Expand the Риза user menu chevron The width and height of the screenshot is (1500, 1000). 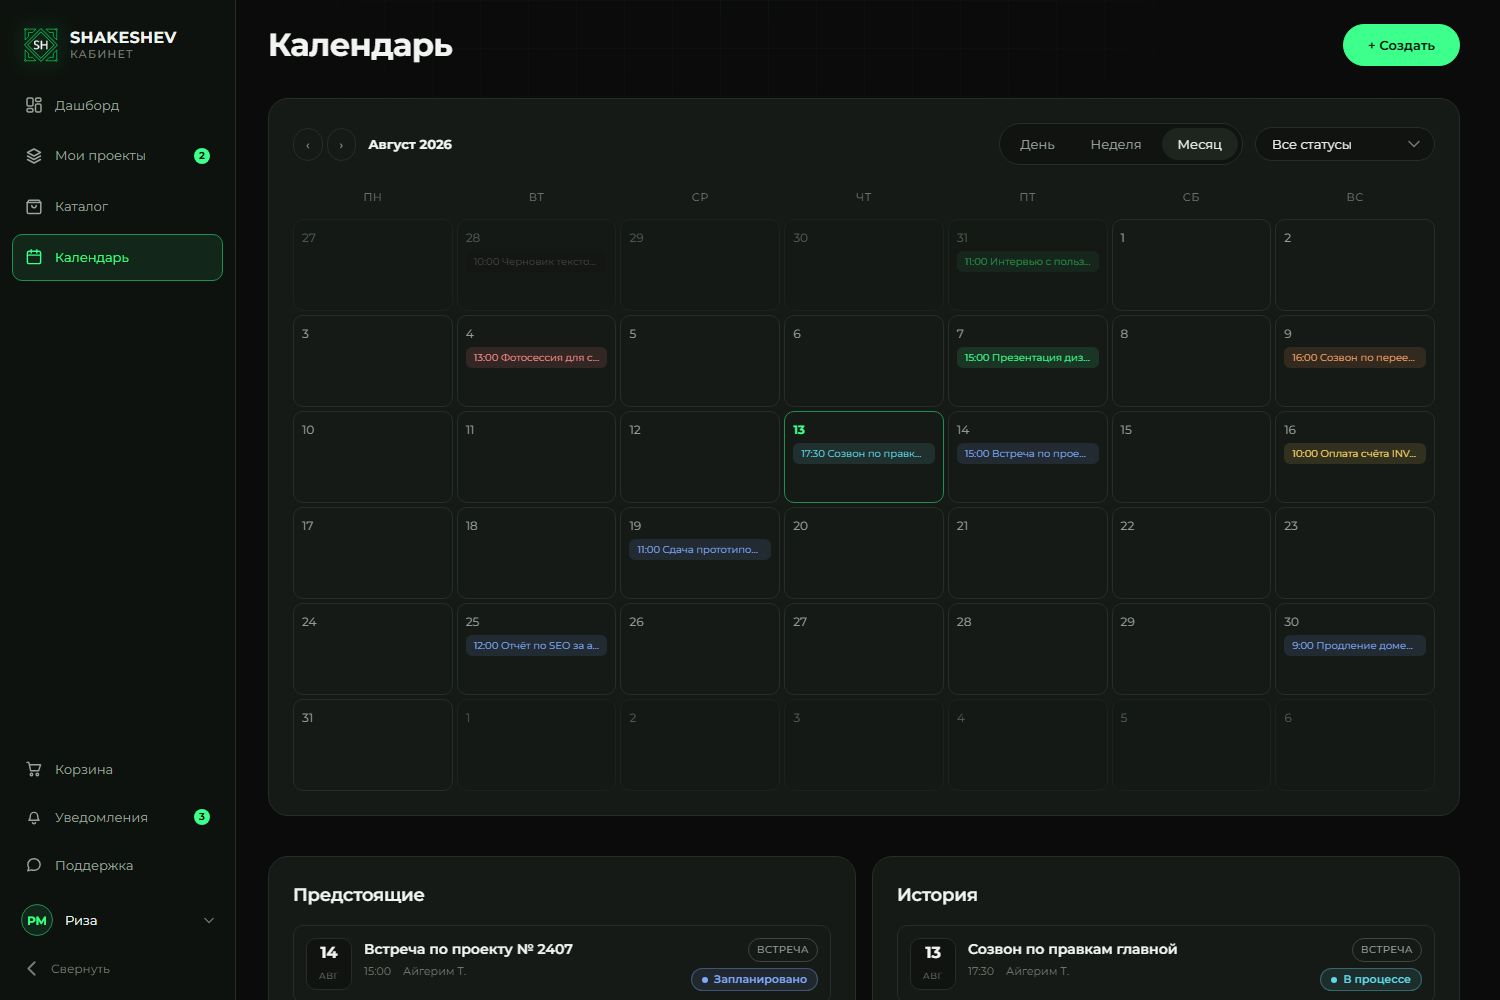click(209, 921)
